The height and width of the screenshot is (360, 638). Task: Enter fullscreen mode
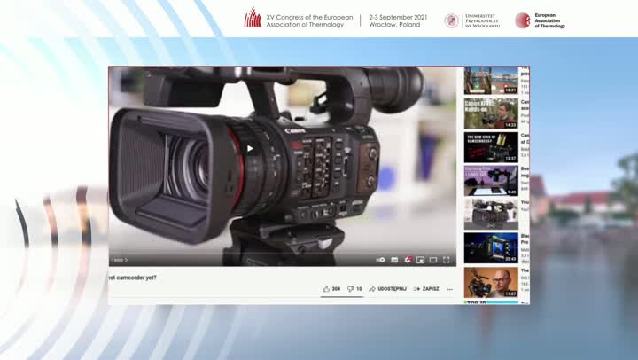click(446, 260)
